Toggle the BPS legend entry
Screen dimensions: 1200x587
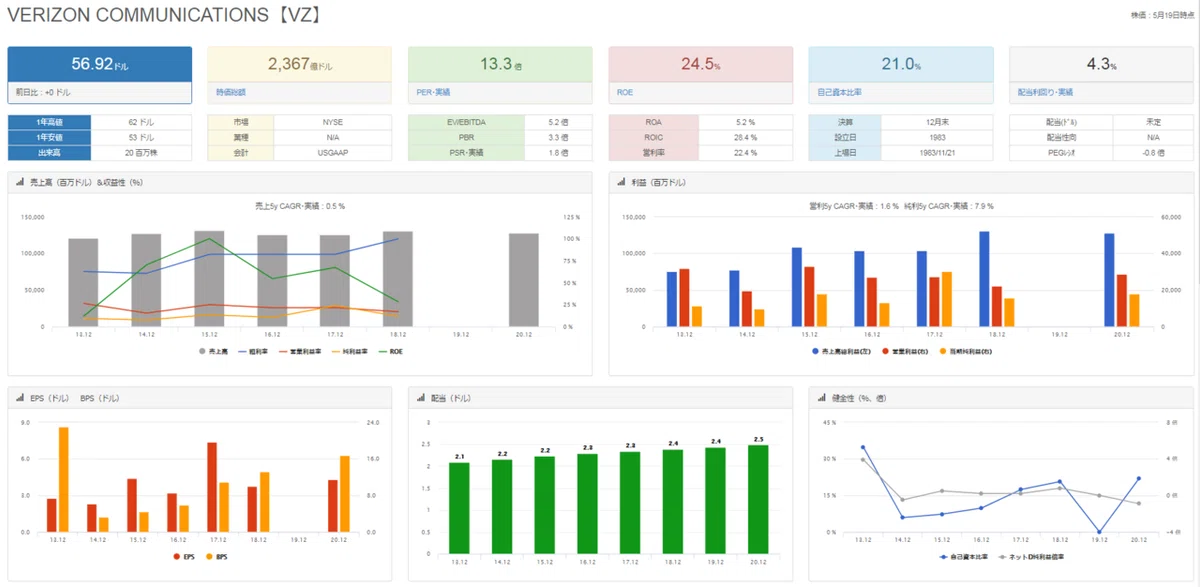[x=216, y=557]
